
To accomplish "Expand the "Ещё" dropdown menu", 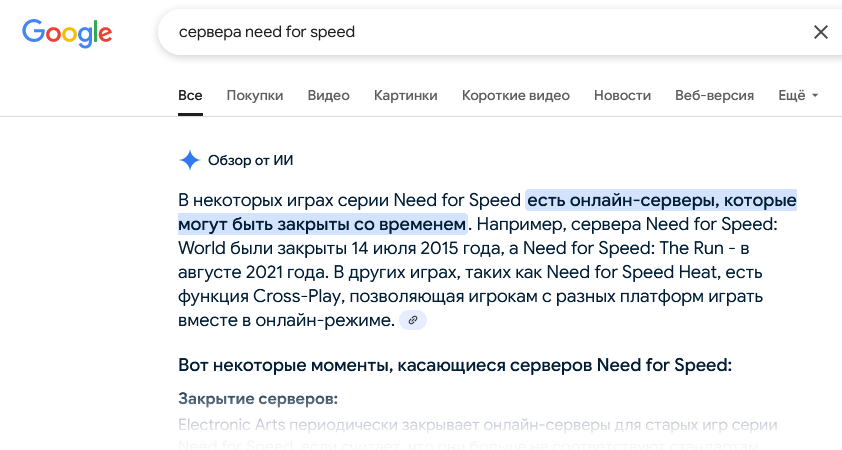I will tap(798, 96).
